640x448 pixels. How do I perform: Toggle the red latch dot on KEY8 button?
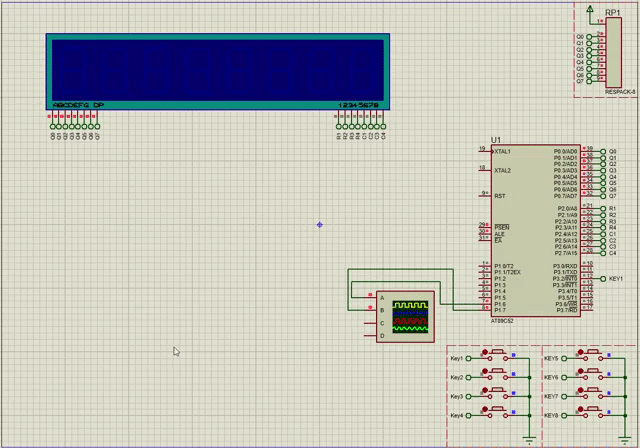(x=580, y=409)
